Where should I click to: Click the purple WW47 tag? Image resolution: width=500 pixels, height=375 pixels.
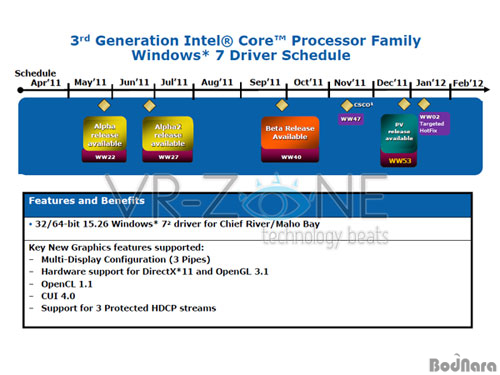pyautogui.click(x=351, y=119)
